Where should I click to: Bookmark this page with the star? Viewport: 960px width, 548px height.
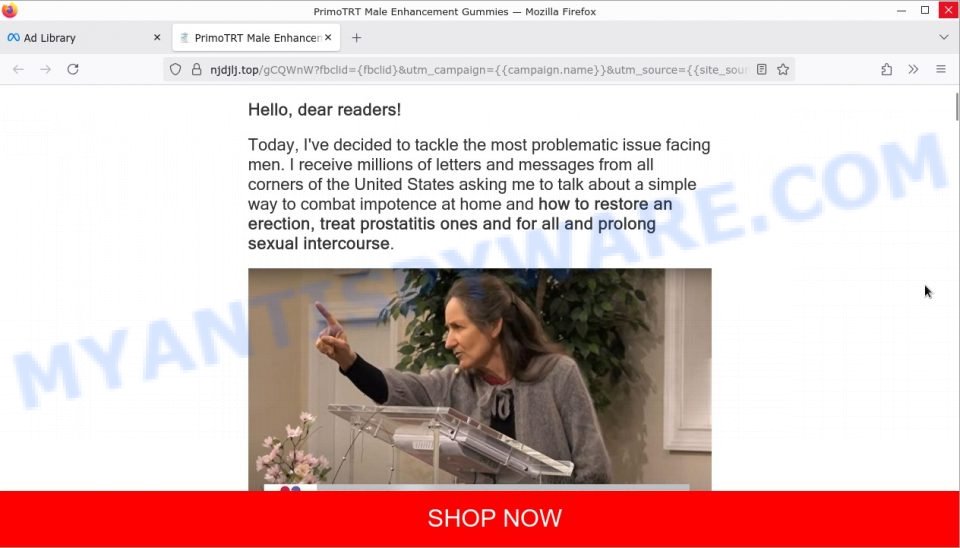pyautogui.click(x=783, y=69)
